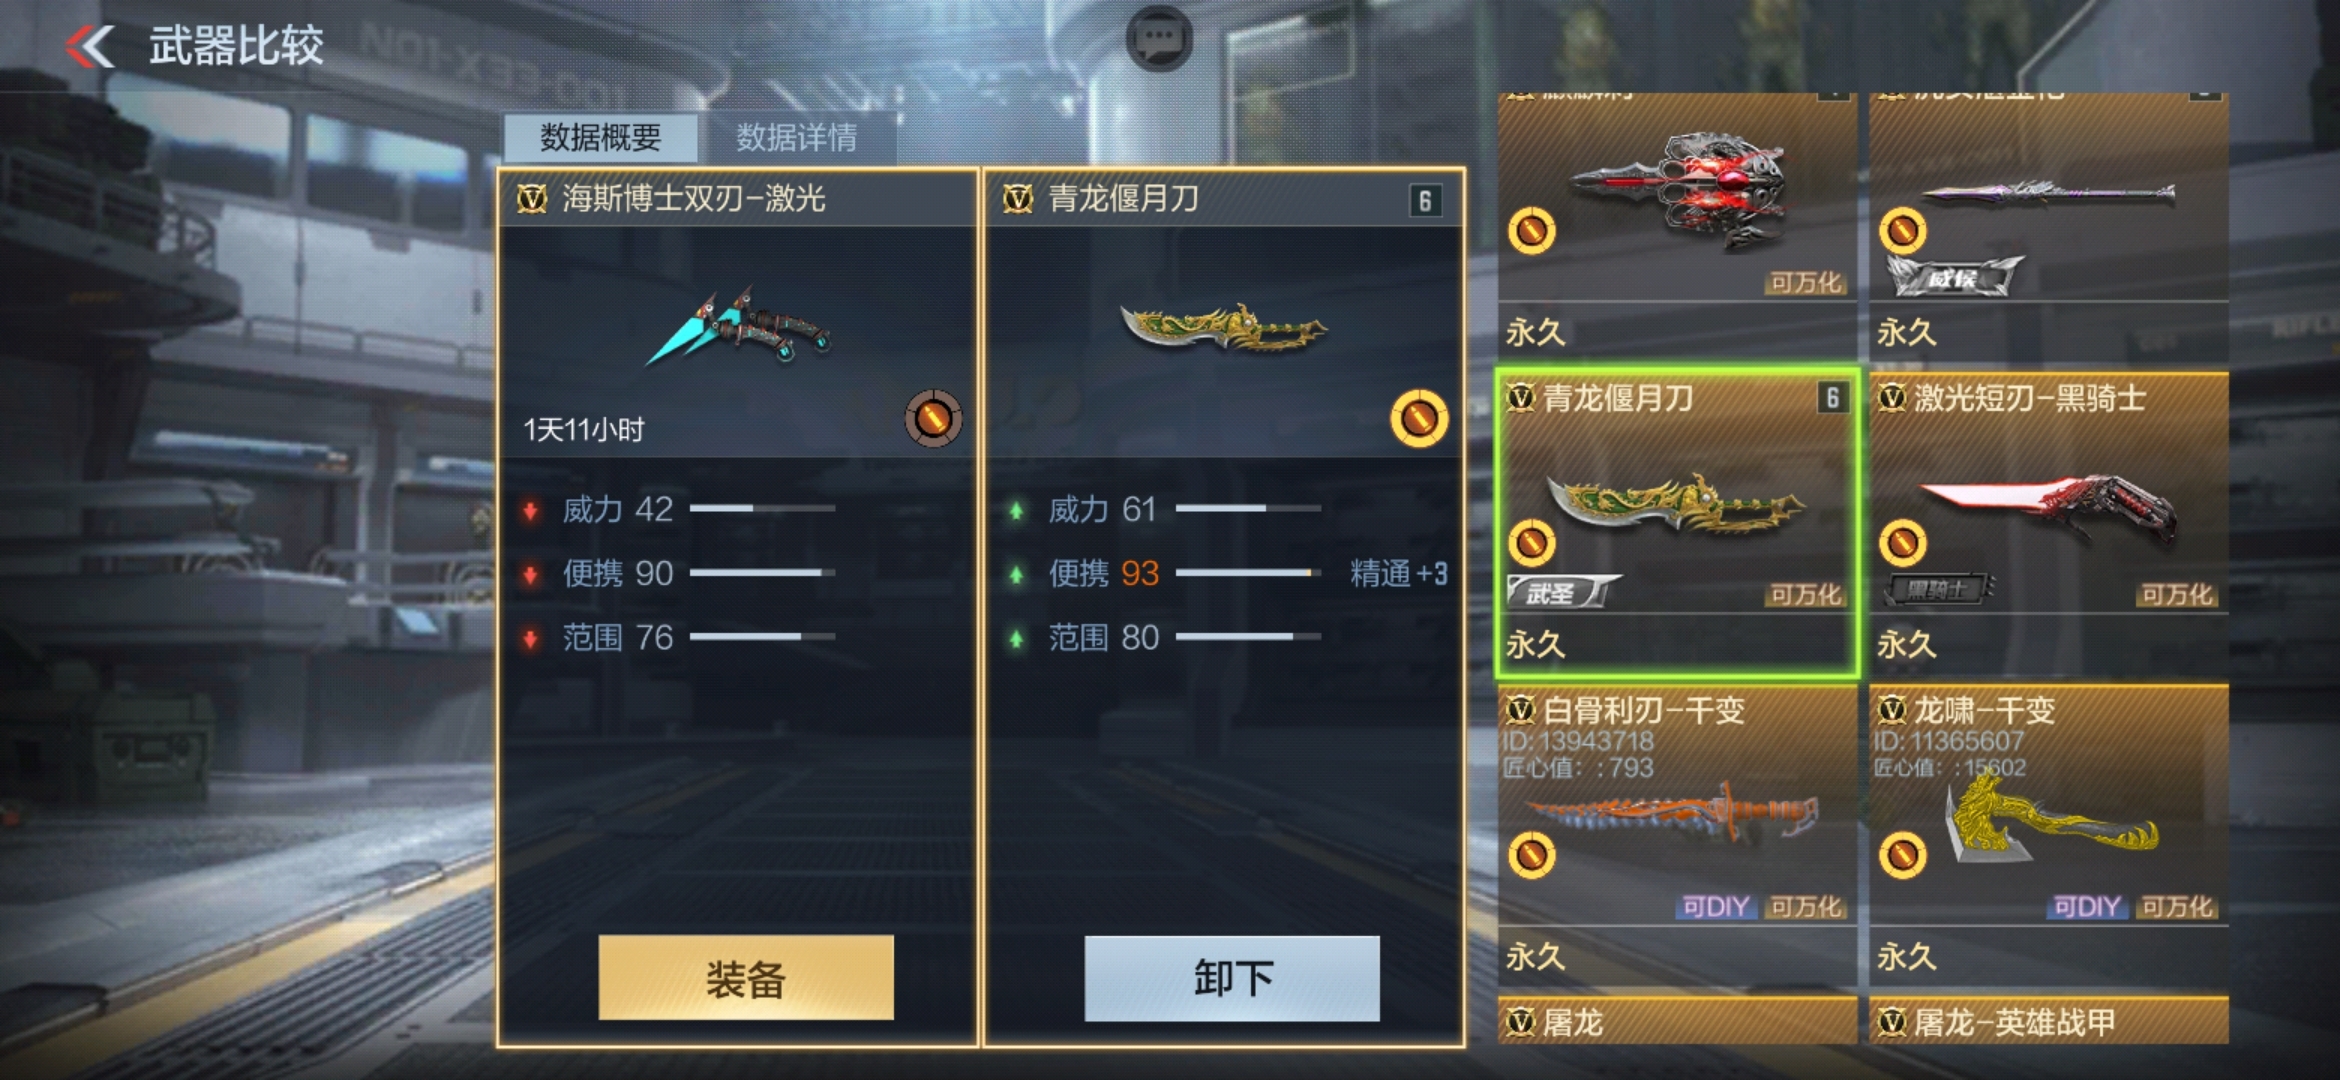Tap the gold ammo badge on 青龙偃月刀 panel
Image resolution: width=2340 pixels, height=1080 pixels.
coord(1418,418)
